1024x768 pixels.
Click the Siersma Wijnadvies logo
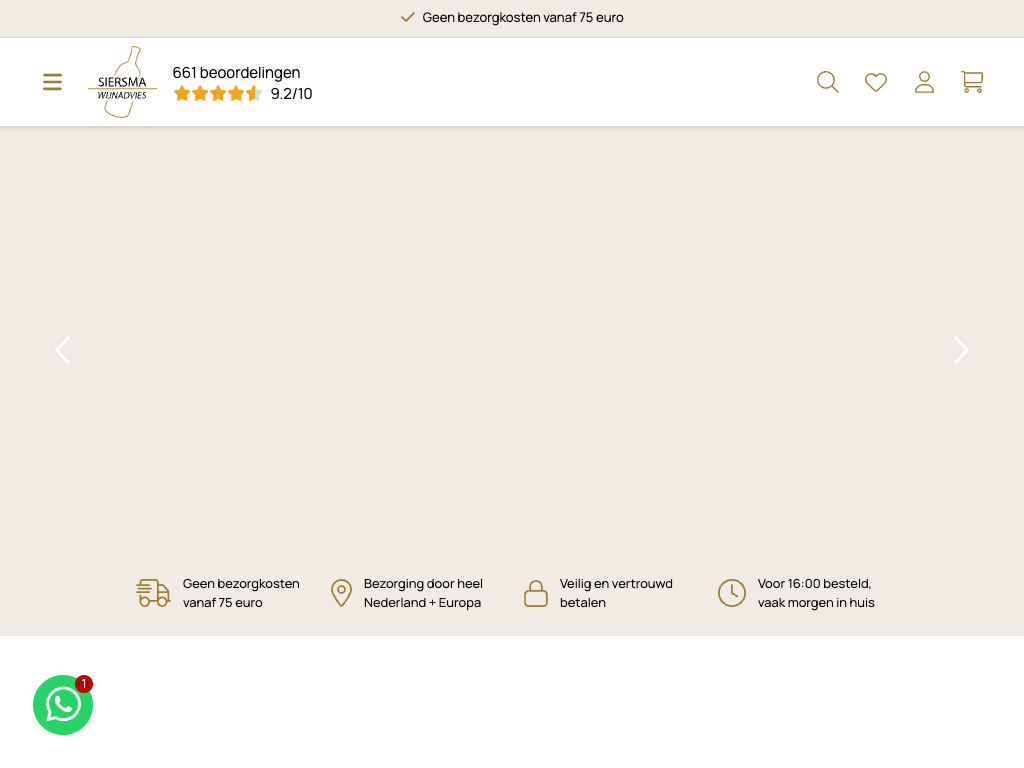pos(122,82)
